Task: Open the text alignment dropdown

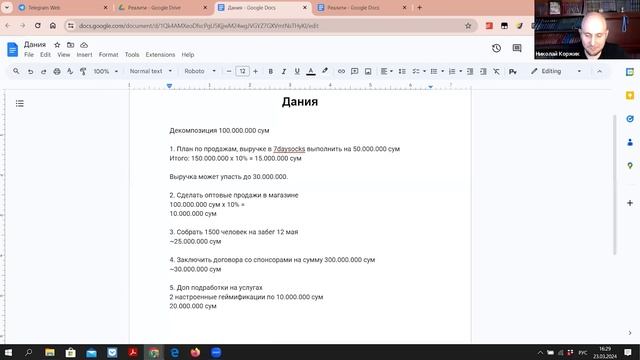Action: (386, 71)
